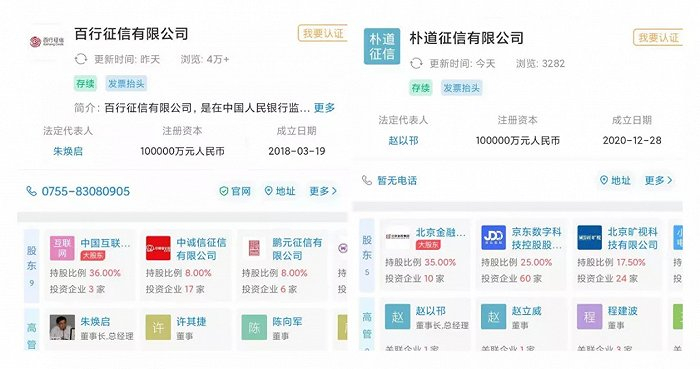The image size is (700, 369).
Task: Click 持股比例 35.00% value
Action: tap(440, 262)
